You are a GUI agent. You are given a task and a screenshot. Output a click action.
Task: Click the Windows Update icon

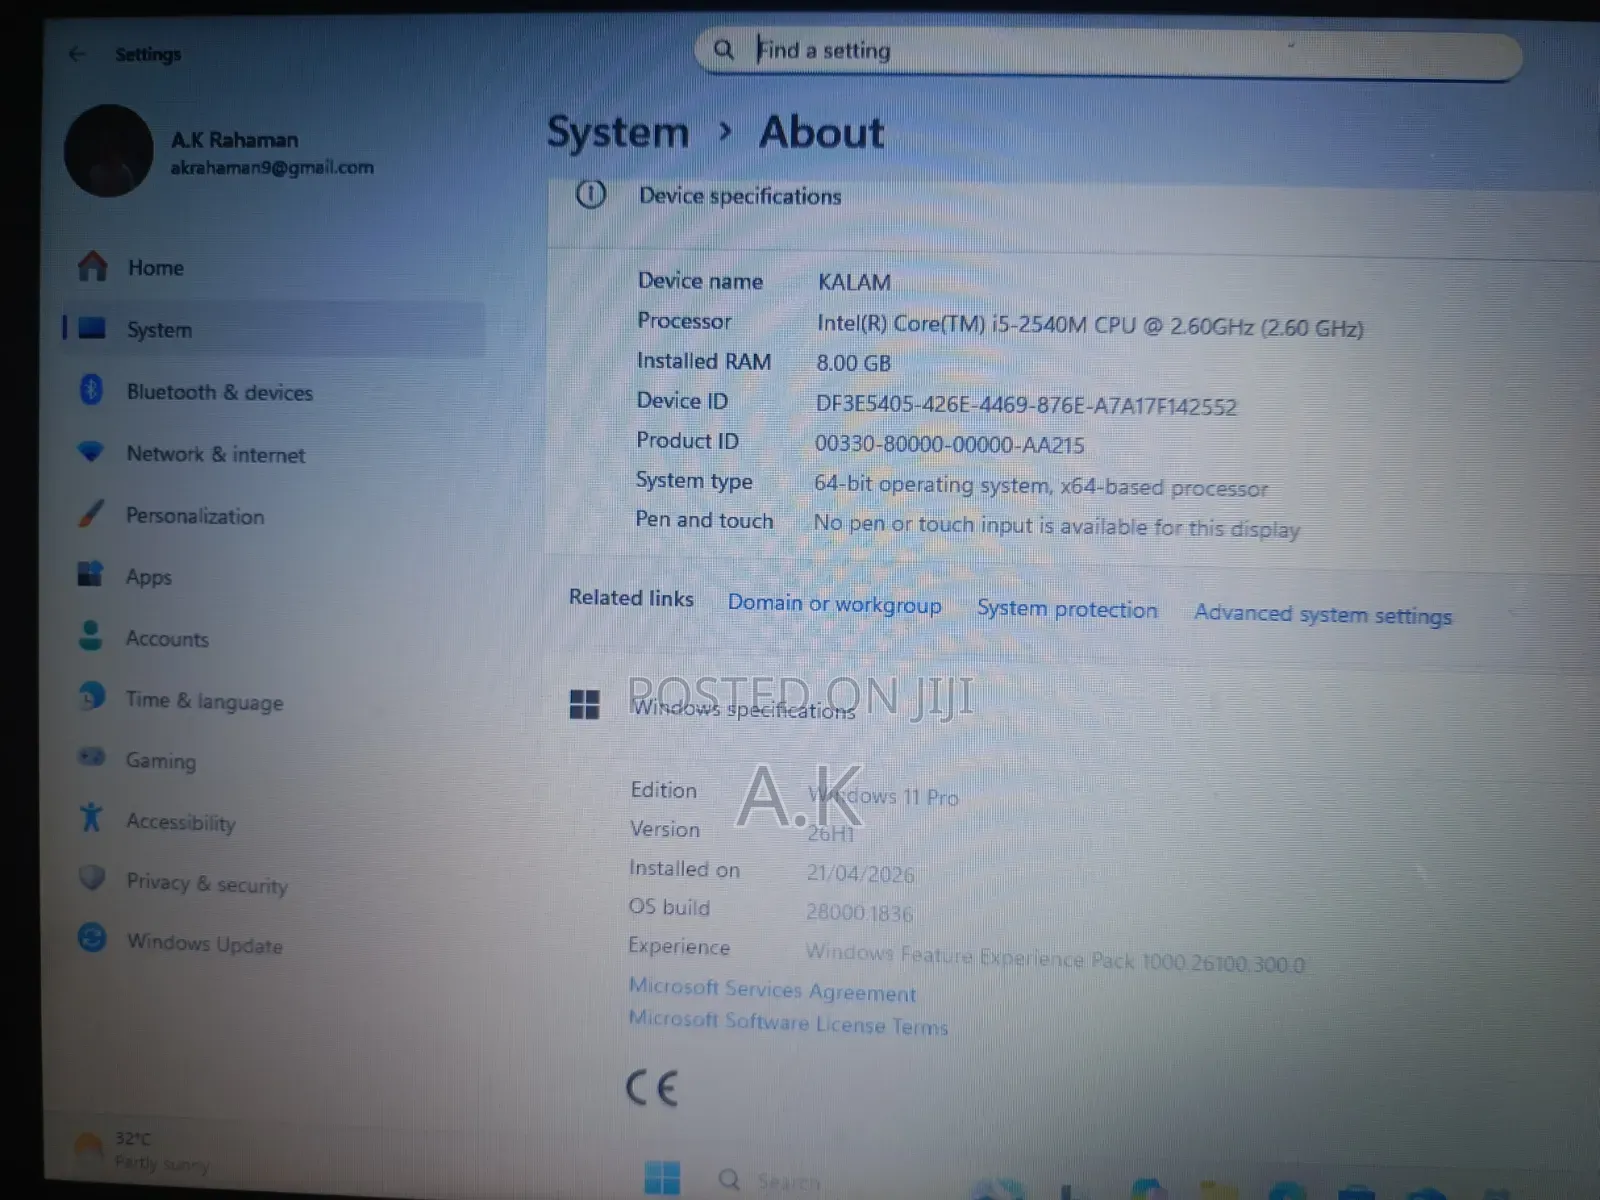[92, 939]
